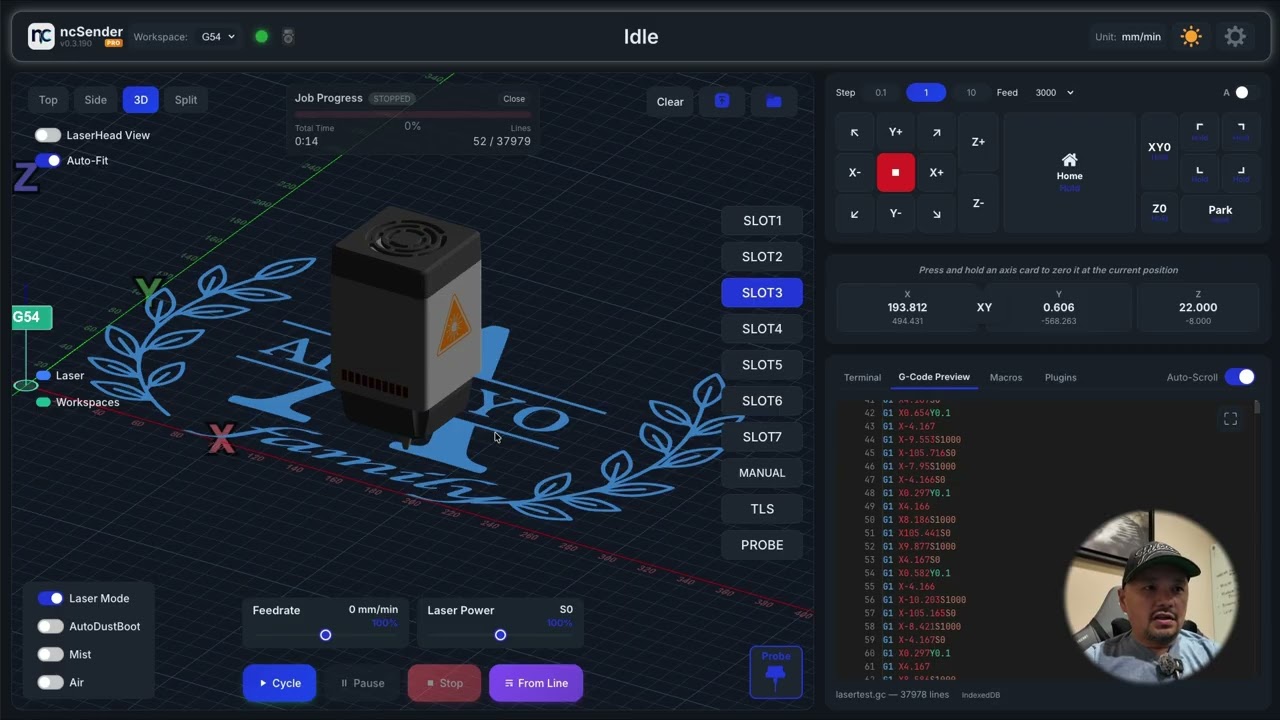
Task: Enable AutoDustBoot switch
Action: 50,626
